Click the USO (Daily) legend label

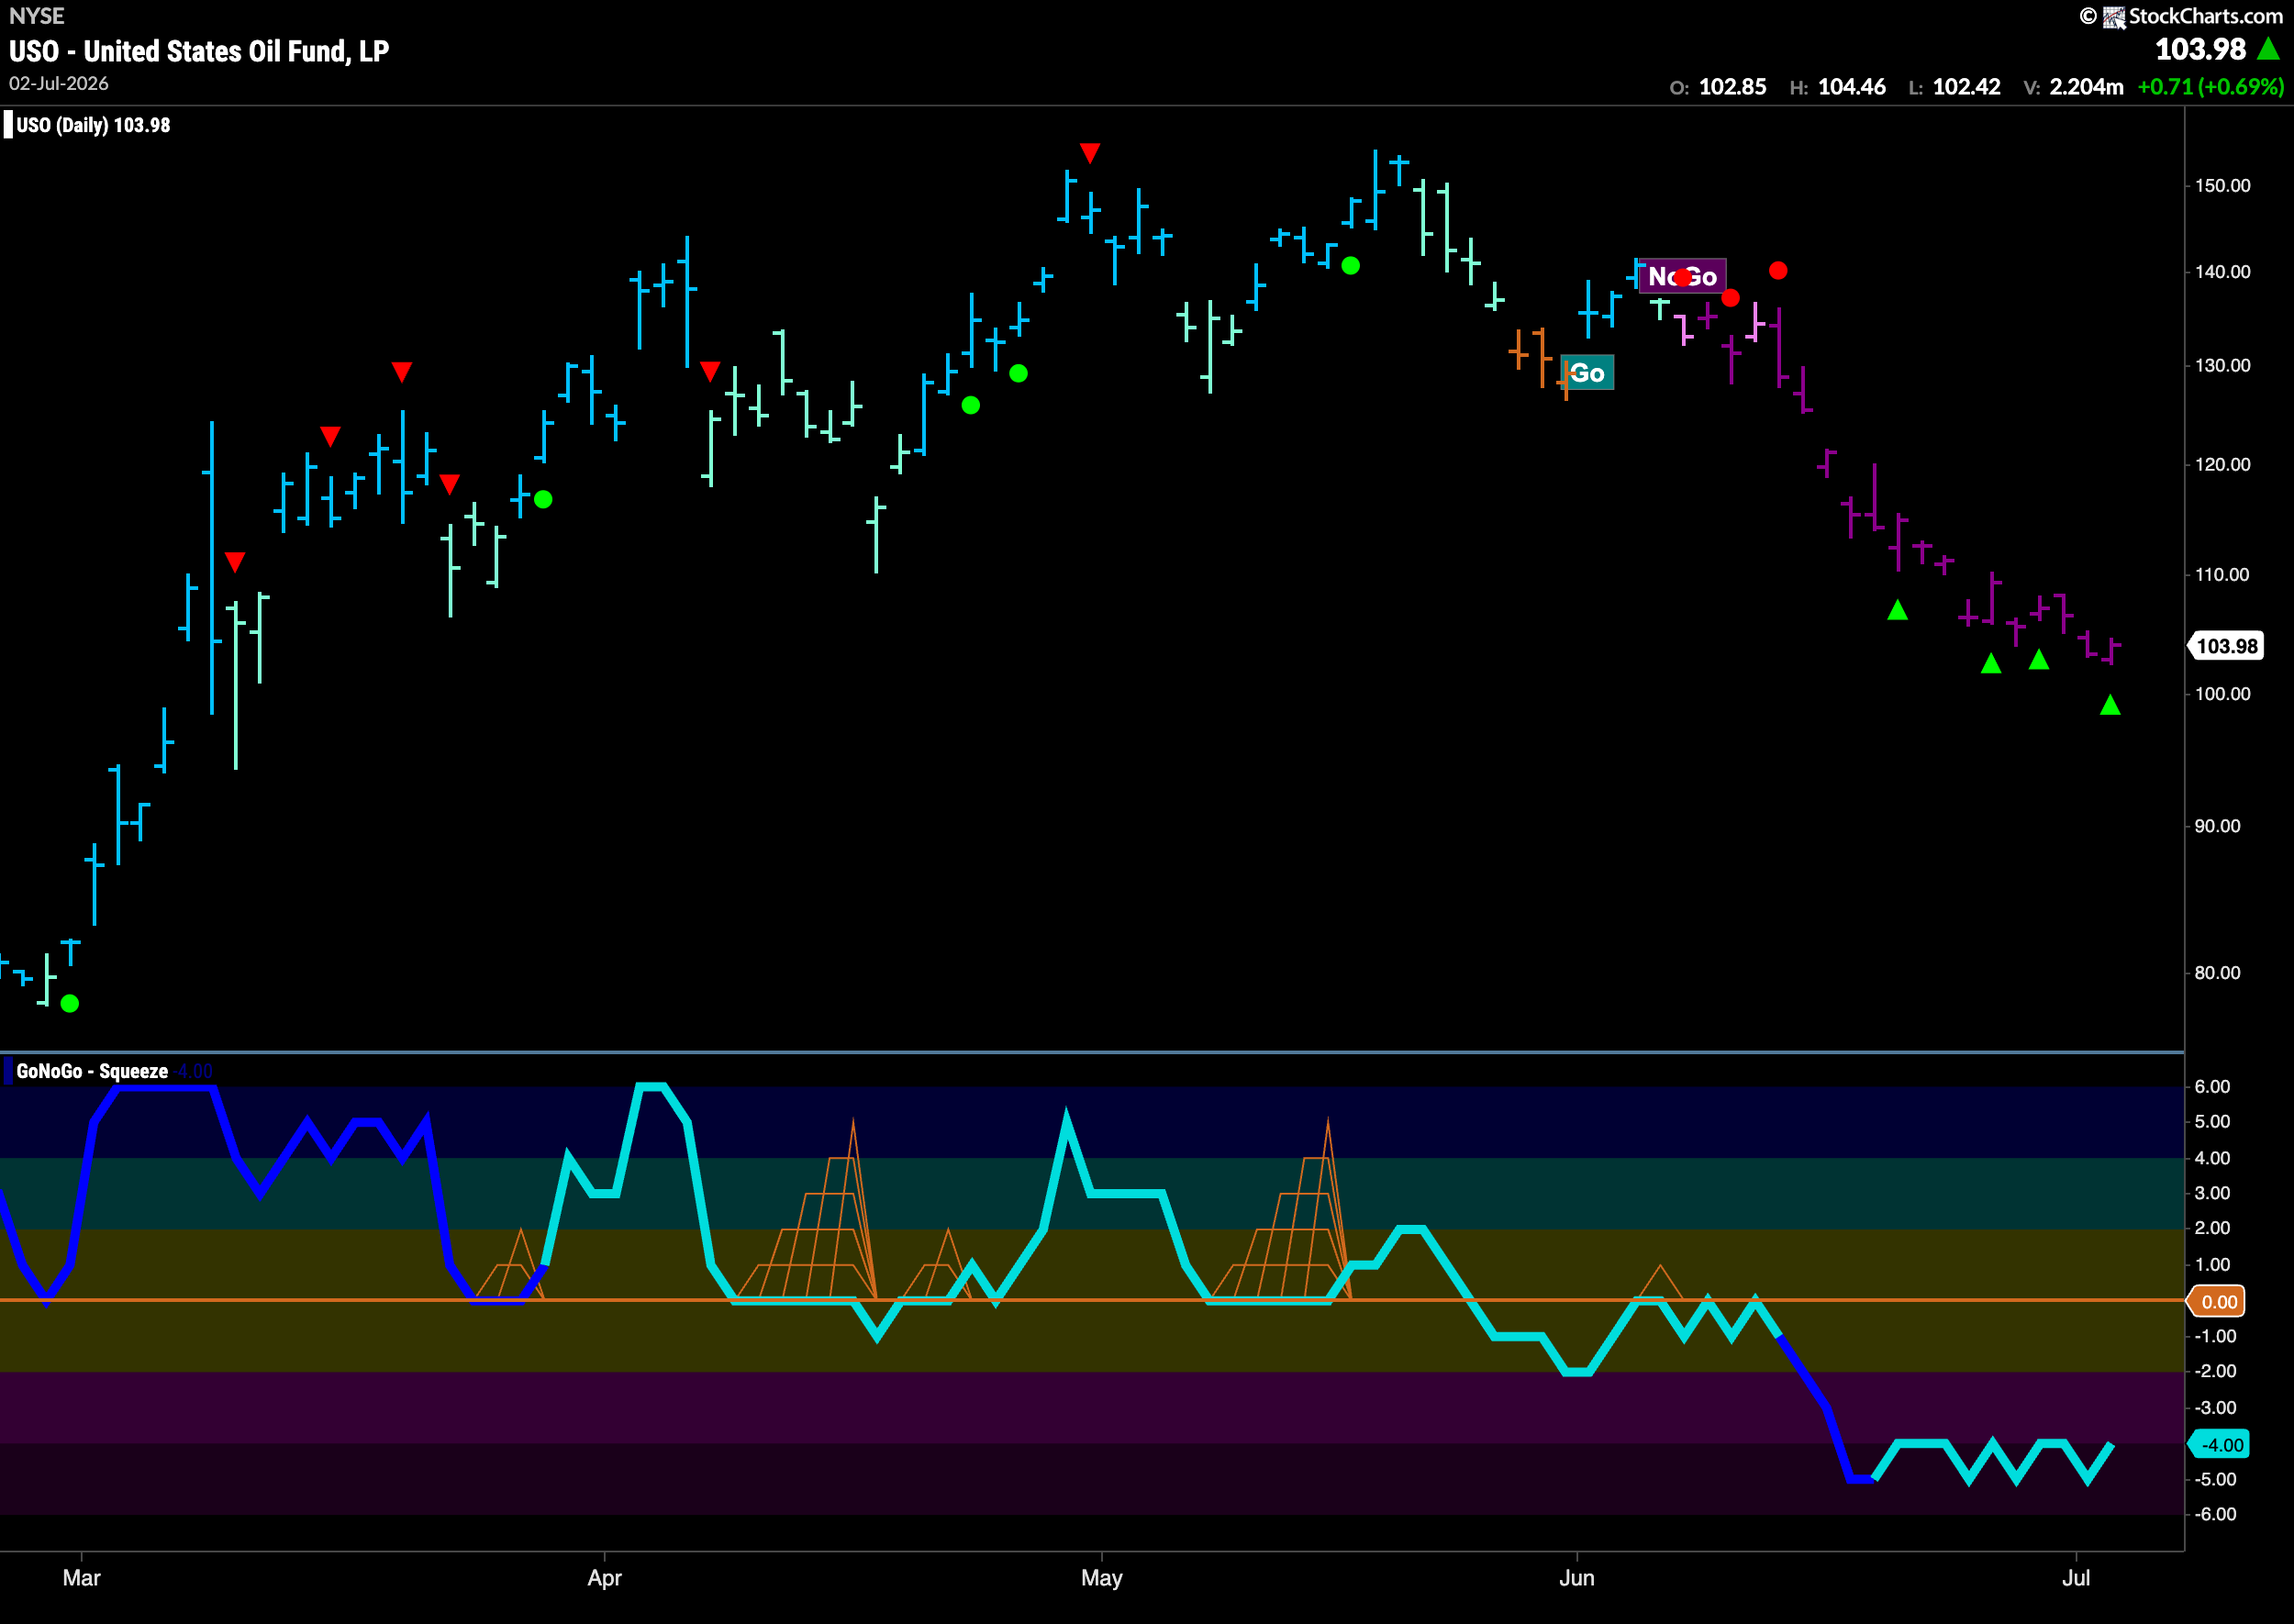93,125
